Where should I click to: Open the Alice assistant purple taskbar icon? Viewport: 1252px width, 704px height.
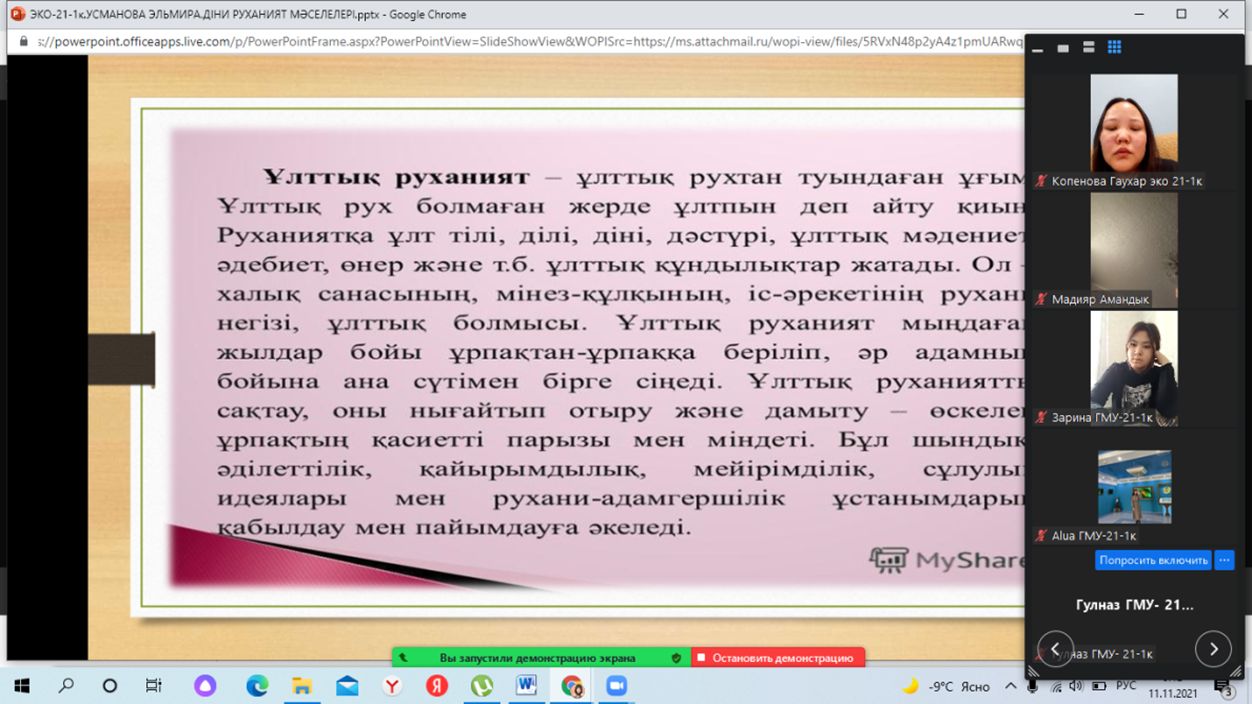(x=205, y=686)
